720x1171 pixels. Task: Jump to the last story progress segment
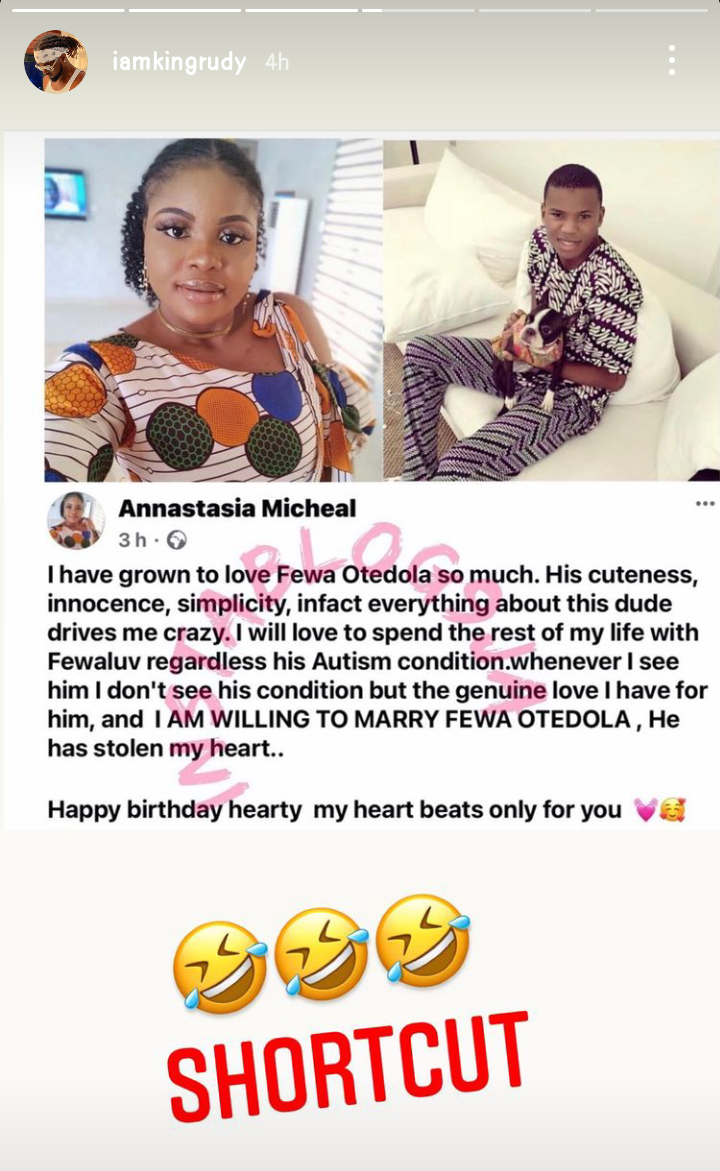click(651, 10)
